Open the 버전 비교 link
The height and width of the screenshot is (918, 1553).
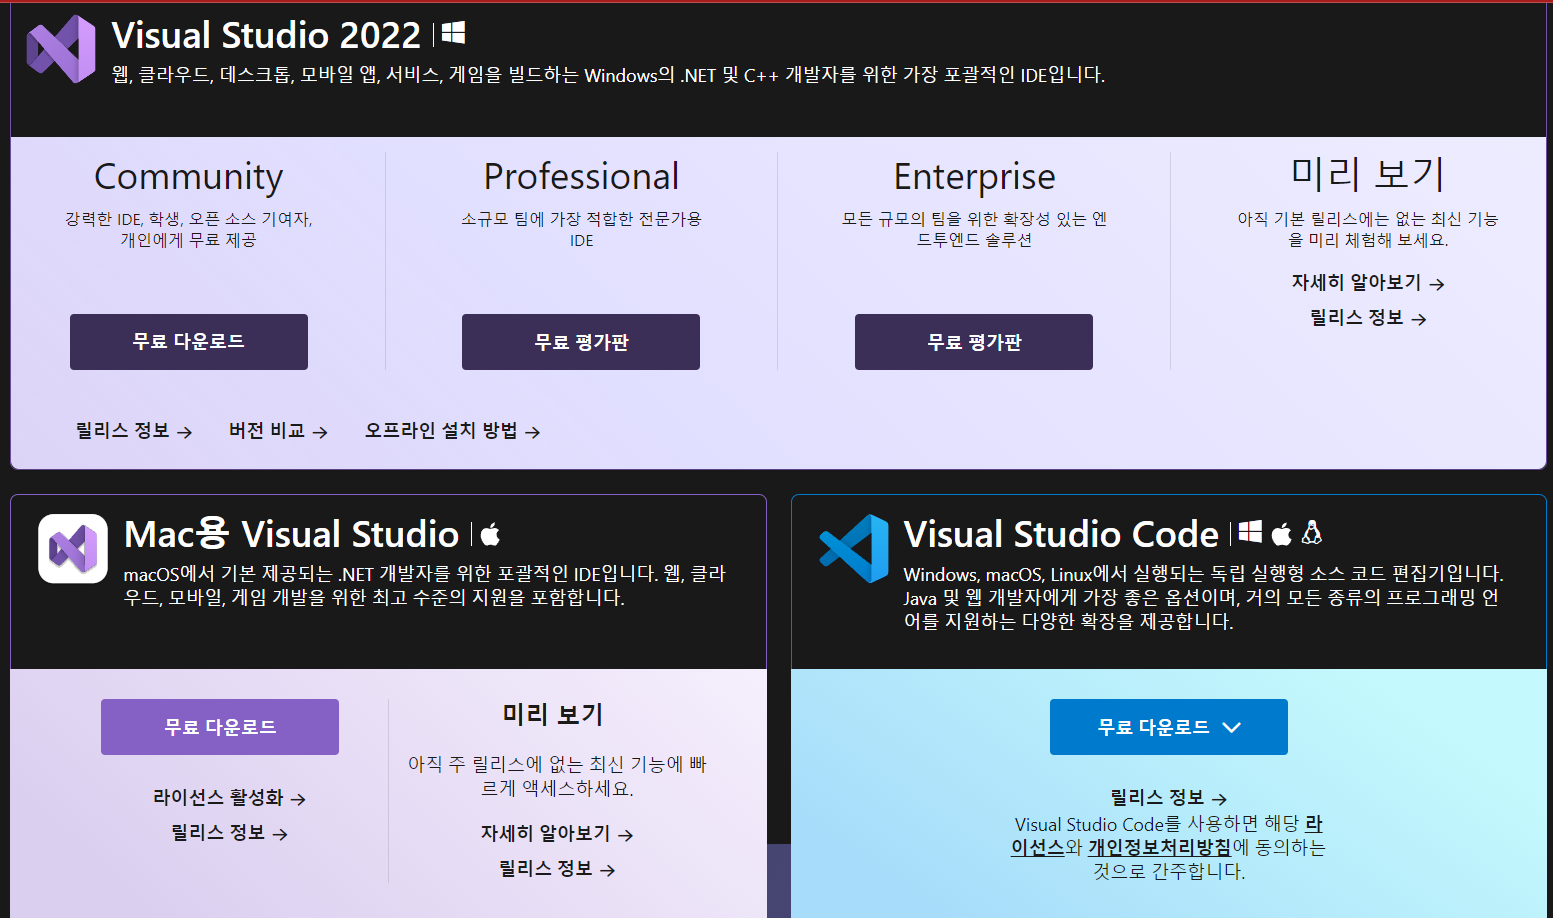278,431
